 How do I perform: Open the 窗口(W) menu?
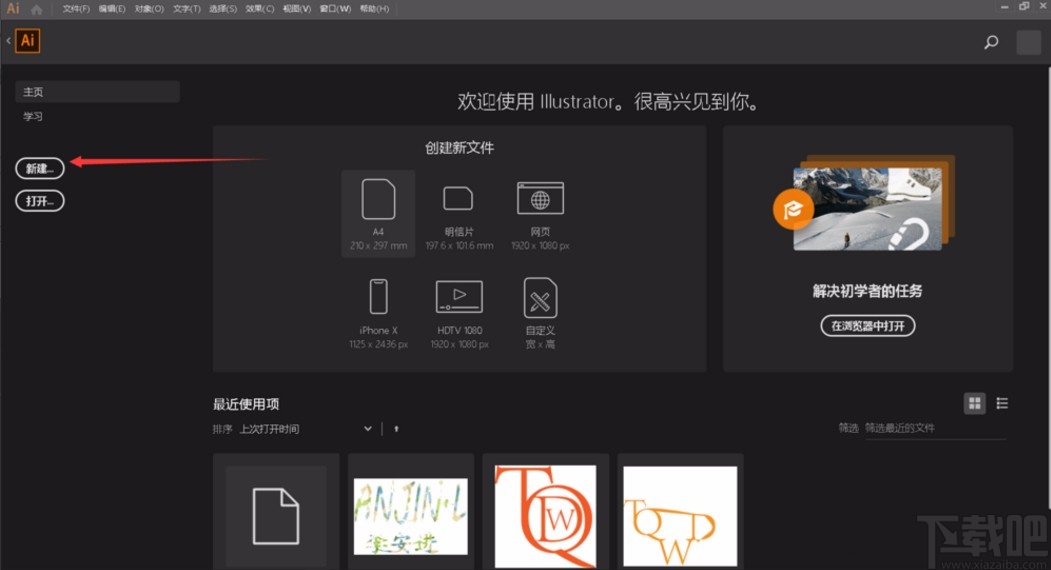click(335, 9)
